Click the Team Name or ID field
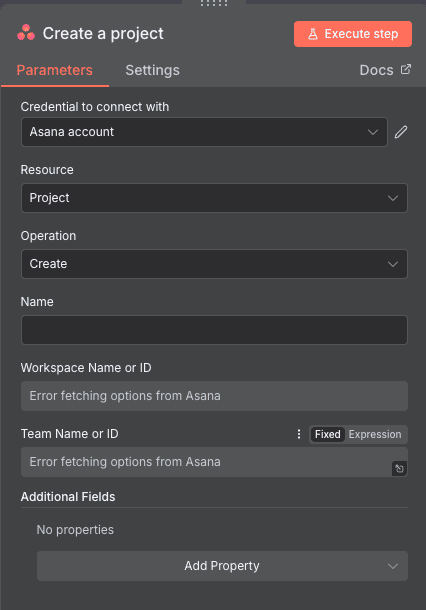This screenshot has width=426, height=610. tap(214, 462)
